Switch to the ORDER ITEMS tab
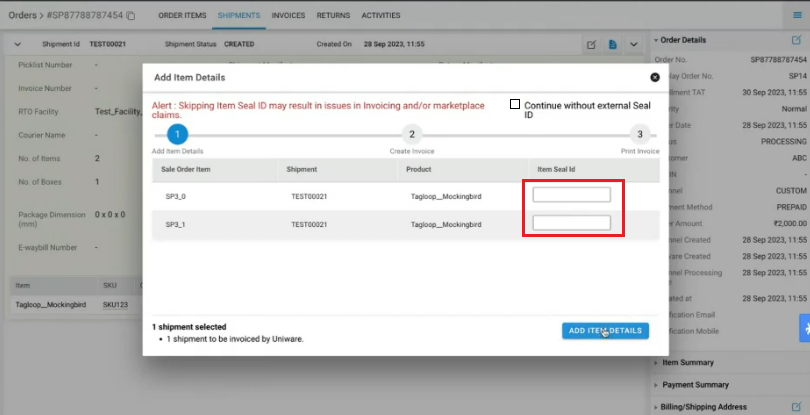 182,16
